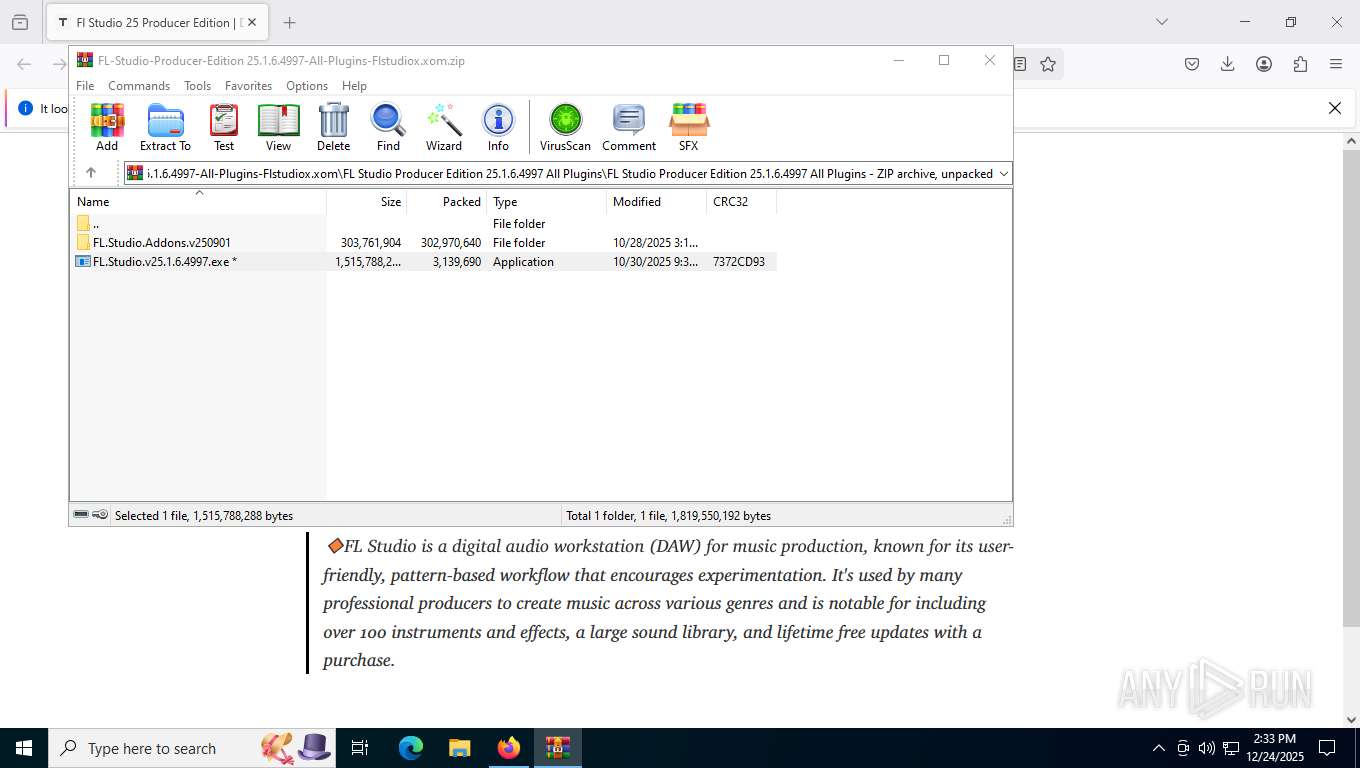Click the Add toolbar icon in WinRAR
Screen dimensions: 1360x768
coord(107,127)
